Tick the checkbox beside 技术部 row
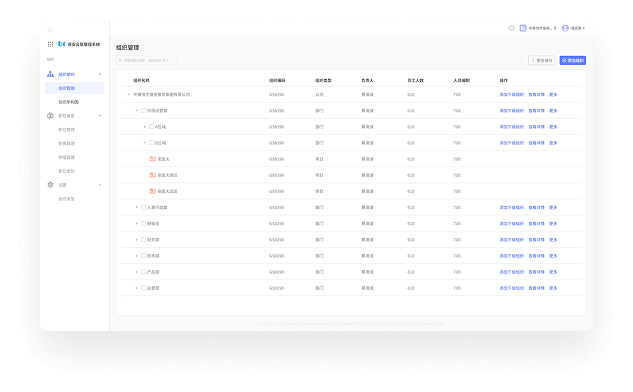The height and width of the screenshot is (392, 633). click(x=143, y=256)
